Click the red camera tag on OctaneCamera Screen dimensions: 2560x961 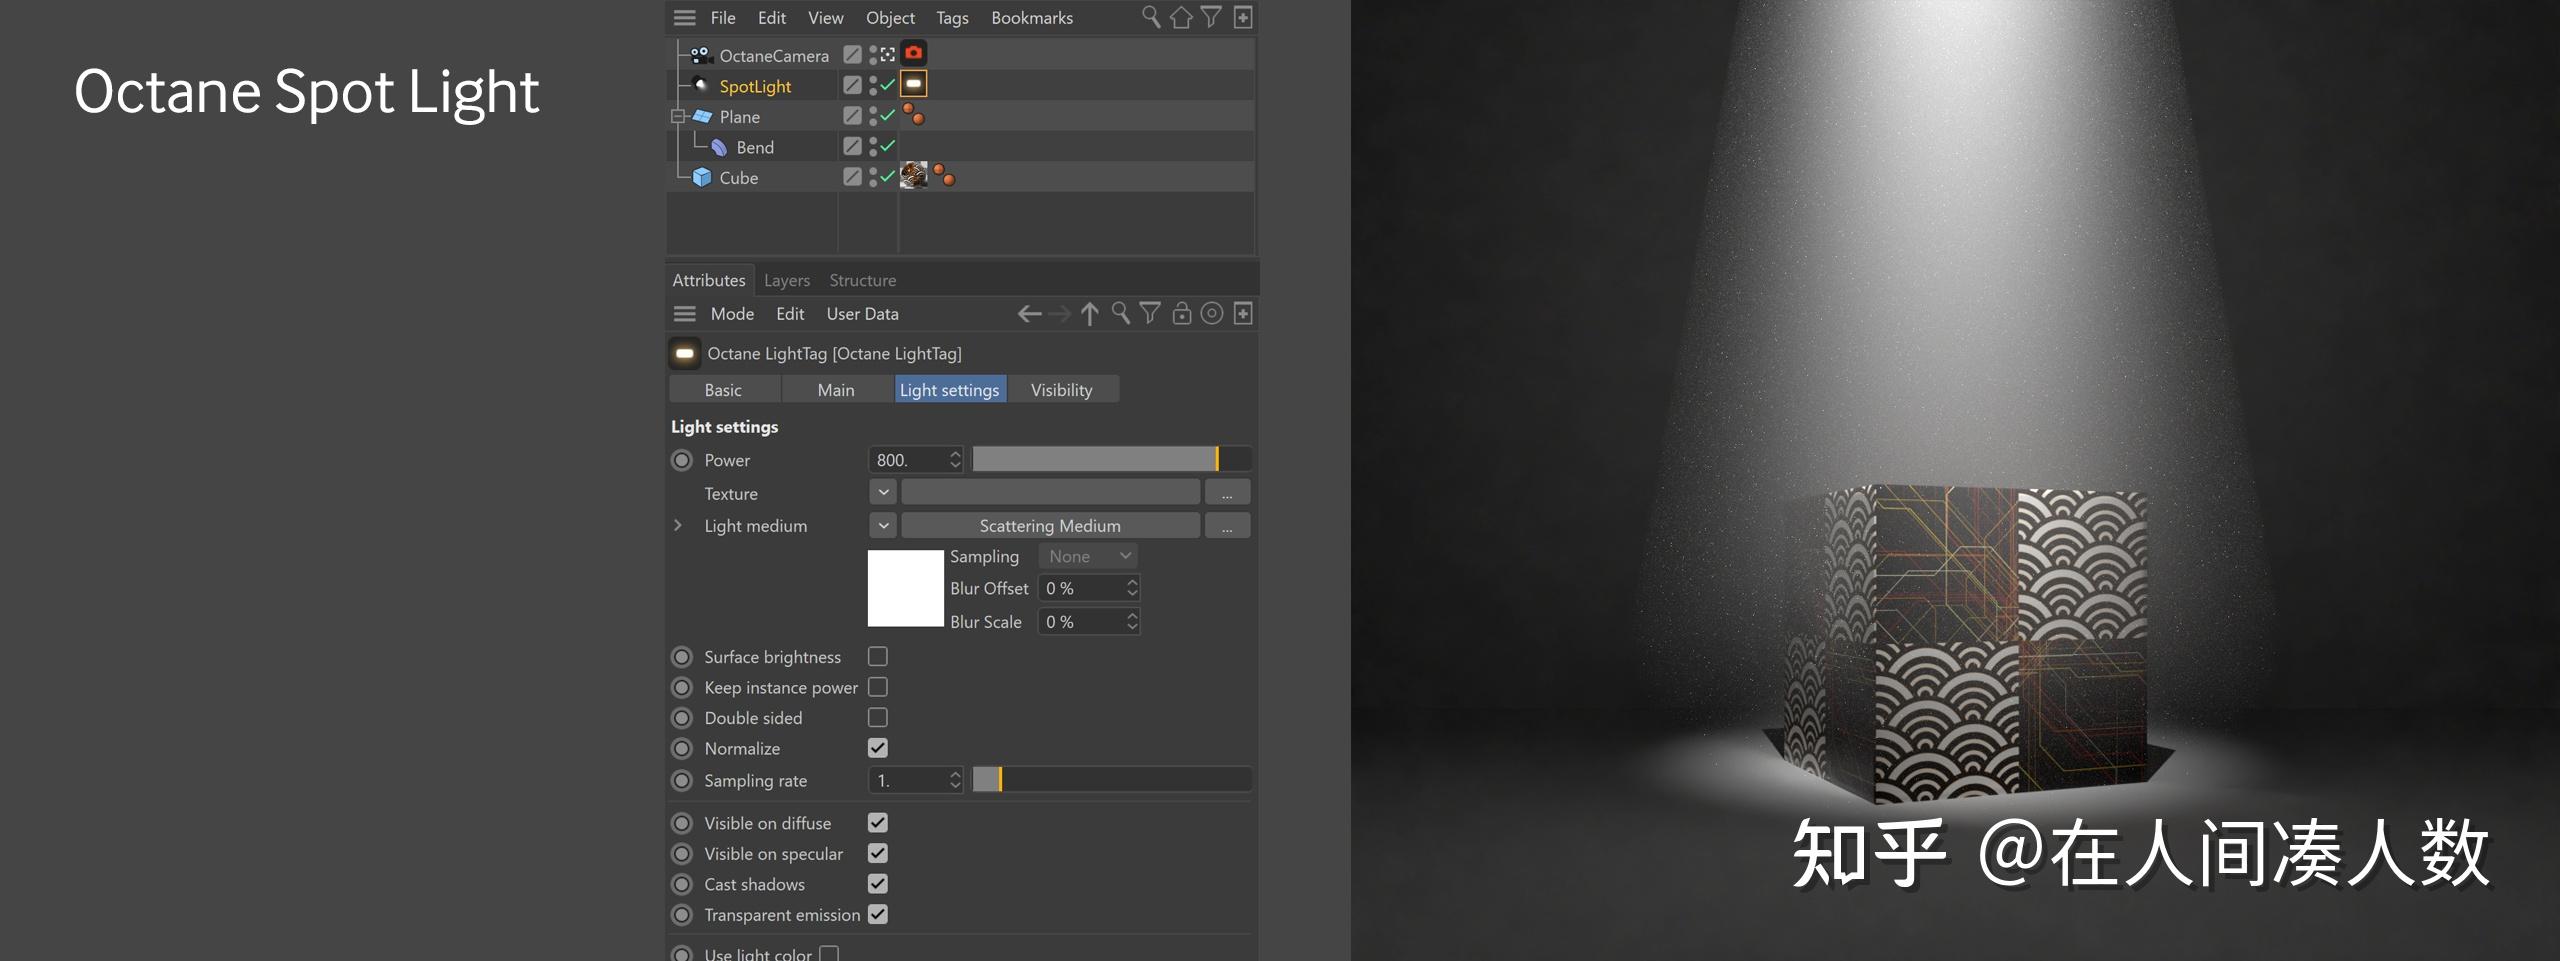tap(915, 53)
